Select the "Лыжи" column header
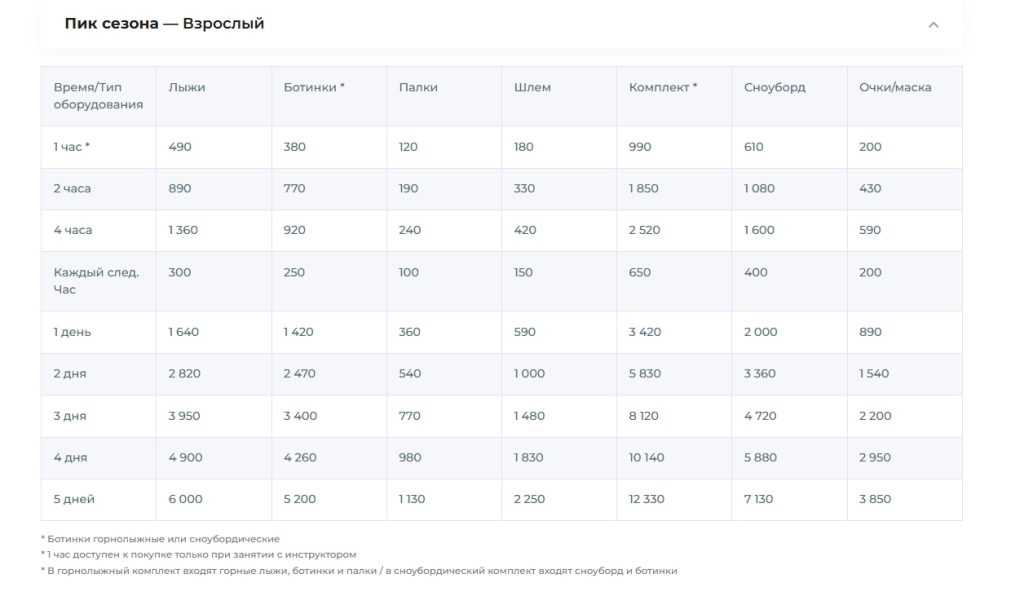The width and height of the screenshot is (1024, 605). pyautogui.click(x=187, y=87)
